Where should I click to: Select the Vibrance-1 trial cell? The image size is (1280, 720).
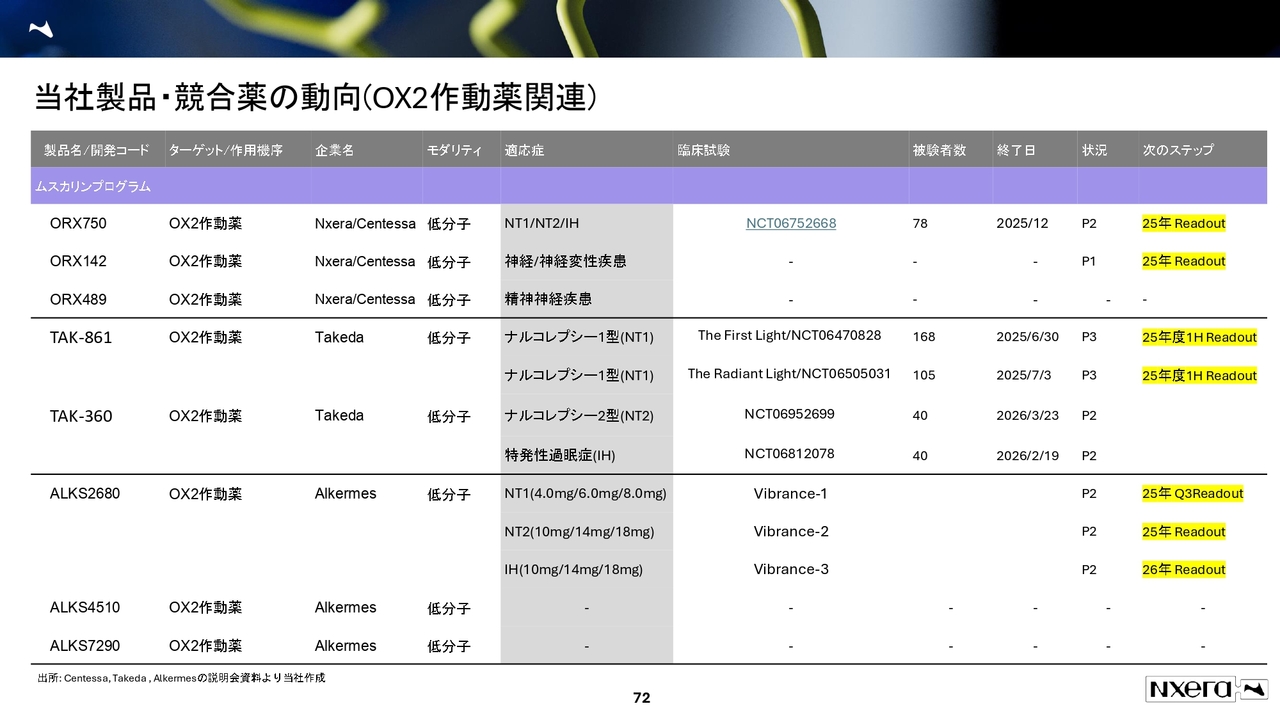(791, 494)
